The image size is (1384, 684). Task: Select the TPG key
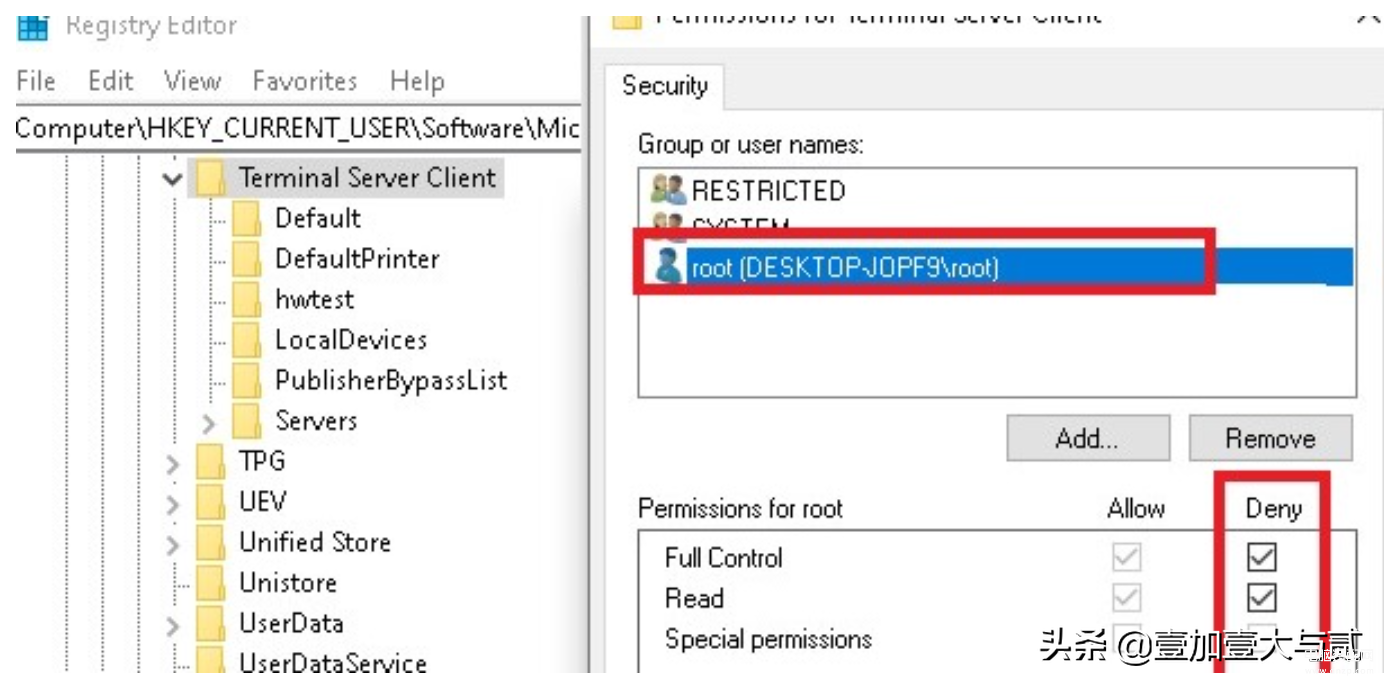click(x=262, y=461)
